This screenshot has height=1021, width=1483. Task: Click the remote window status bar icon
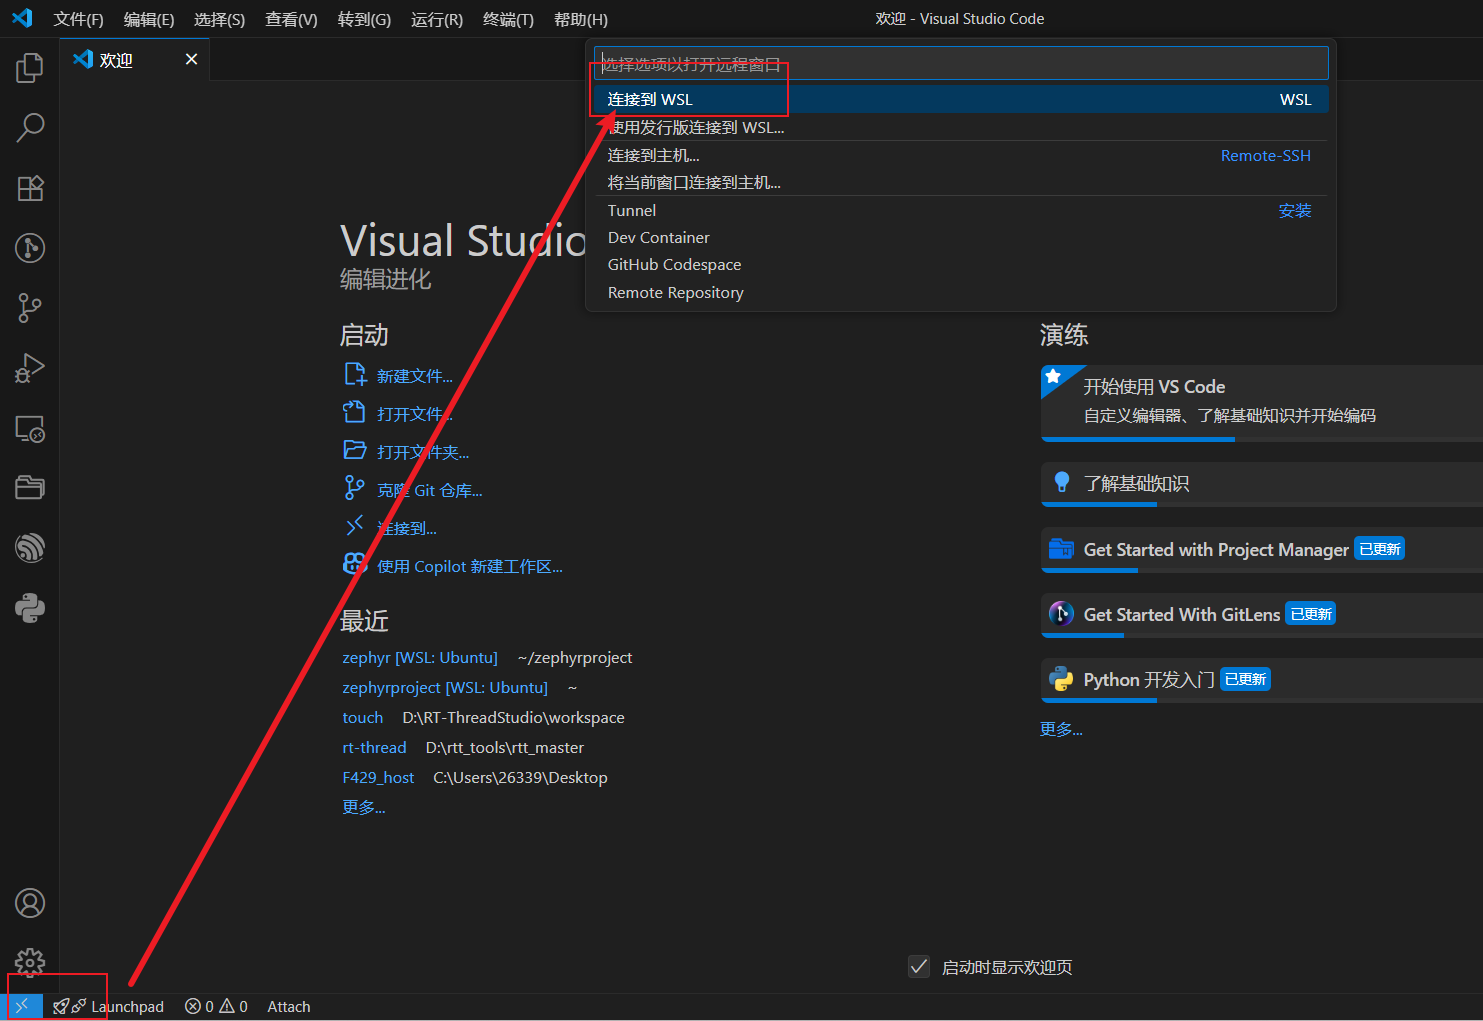tap(22, 1006)
